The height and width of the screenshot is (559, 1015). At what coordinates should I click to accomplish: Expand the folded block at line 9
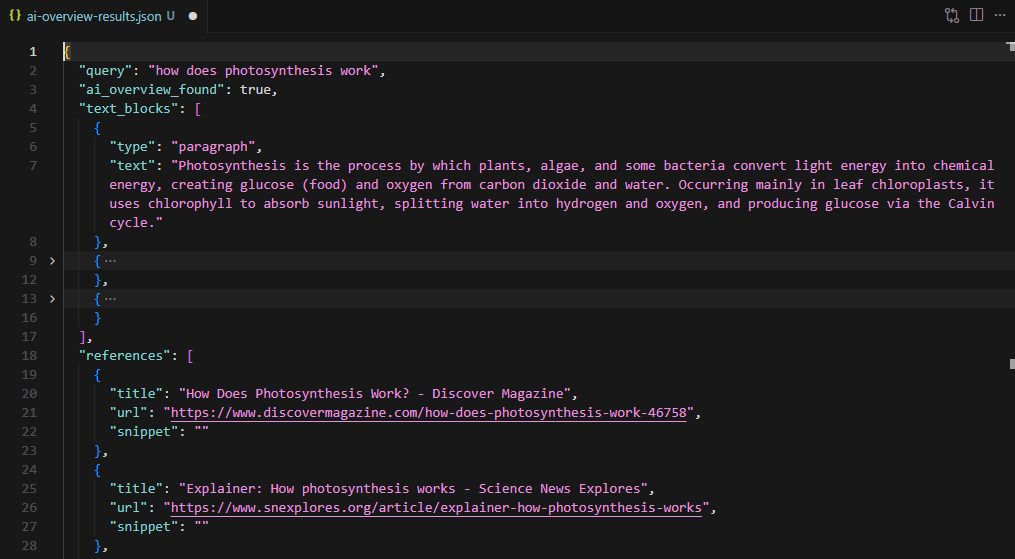click(x=52, y=261)
